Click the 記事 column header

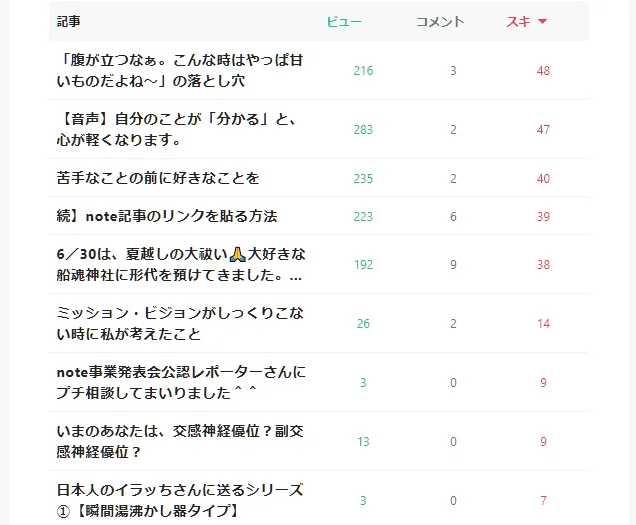(68, 22)
